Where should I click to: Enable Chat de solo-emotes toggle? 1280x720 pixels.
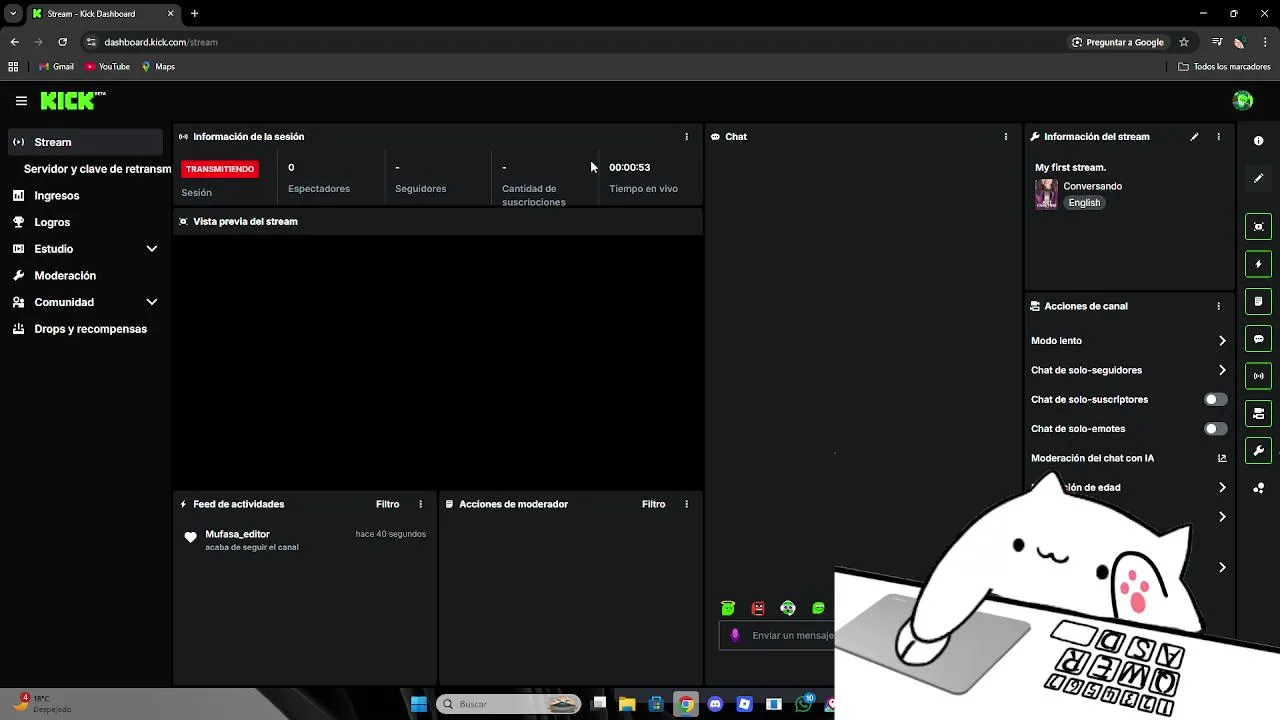pos(1215,429)
